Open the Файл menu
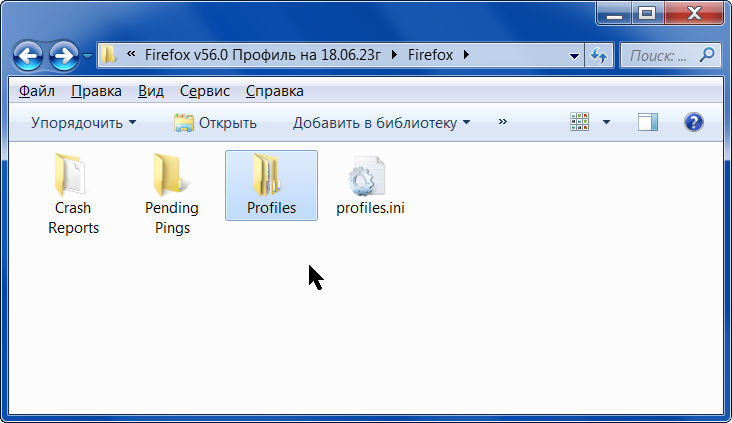Screen dimensions: 732x423 (x=36, y=91)
